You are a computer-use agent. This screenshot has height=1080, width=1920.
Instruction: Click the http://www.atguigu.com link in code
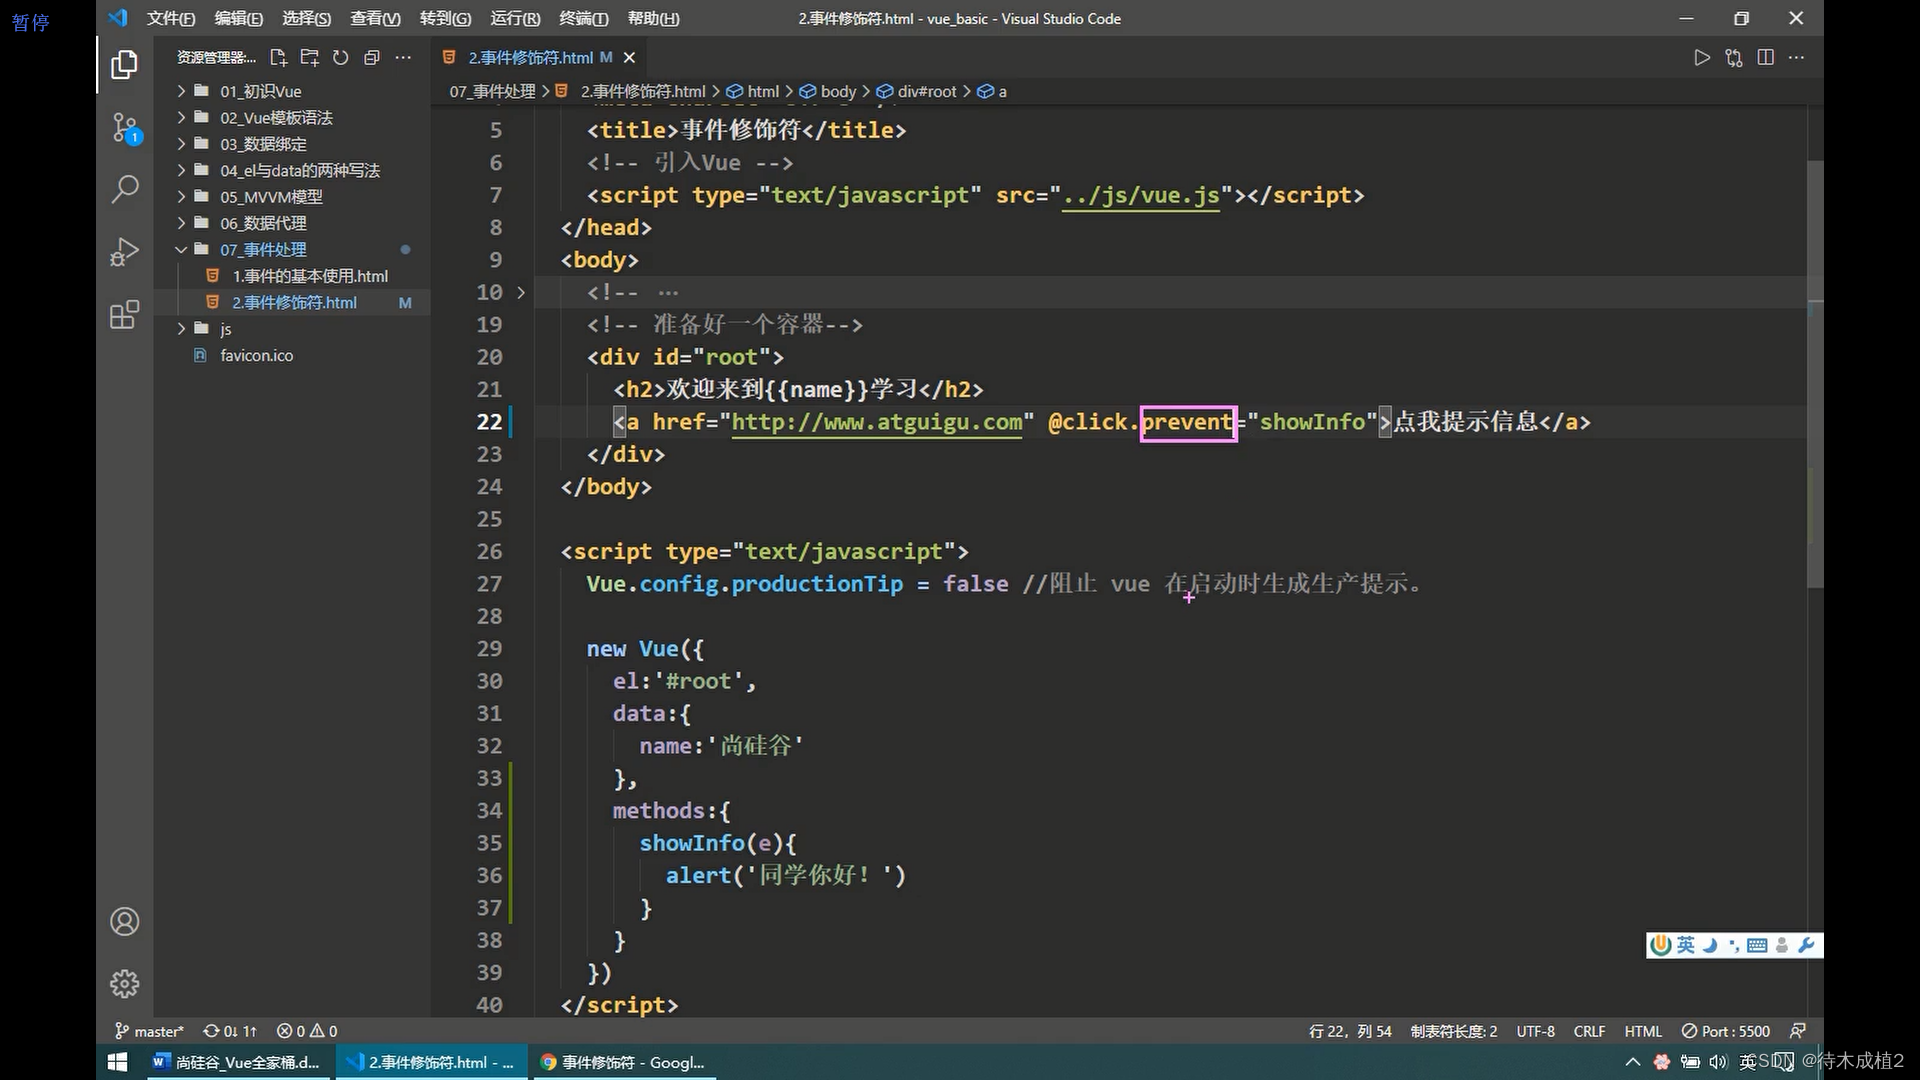(877, 422)
